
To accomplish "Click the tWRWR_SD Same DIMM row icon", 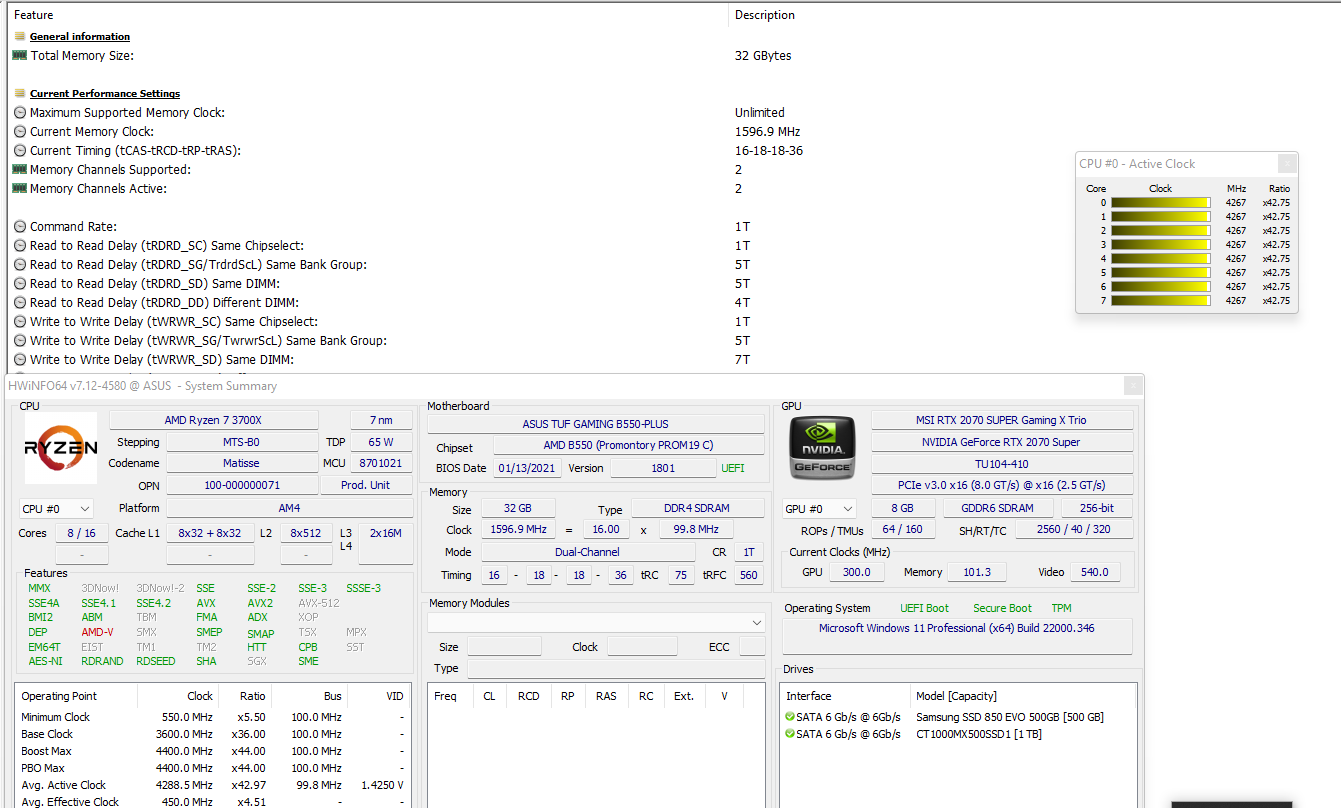I will click(x=19, y=360).
